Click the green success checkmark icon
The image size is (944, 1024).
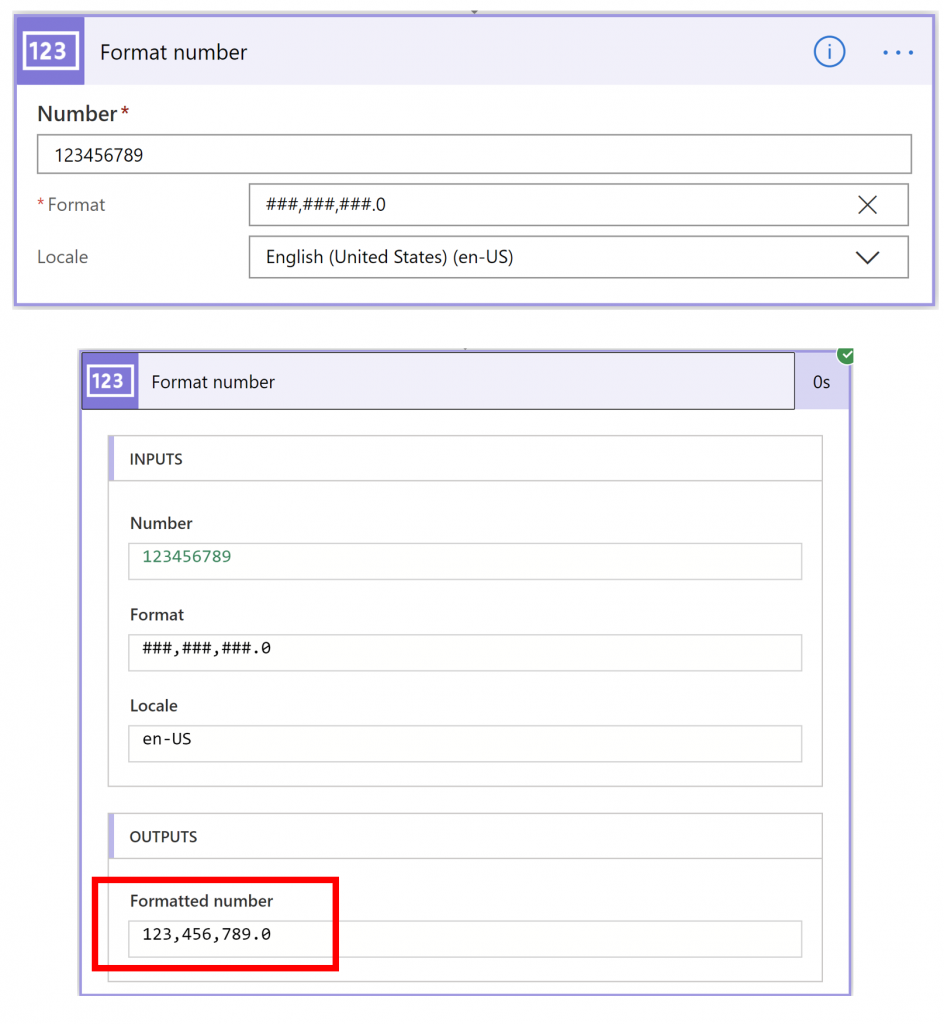[846, 355]
